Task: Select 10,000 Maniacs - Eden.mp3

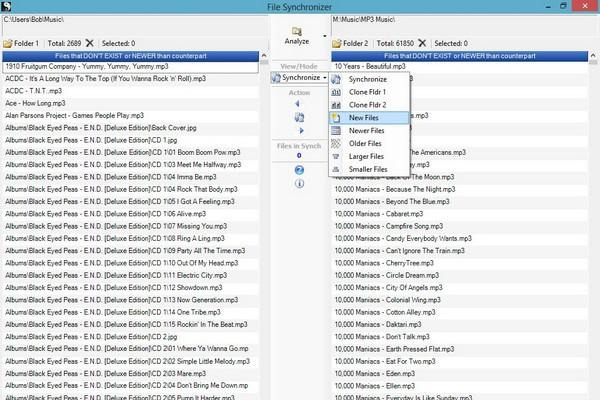Action: tap(460, 374)
